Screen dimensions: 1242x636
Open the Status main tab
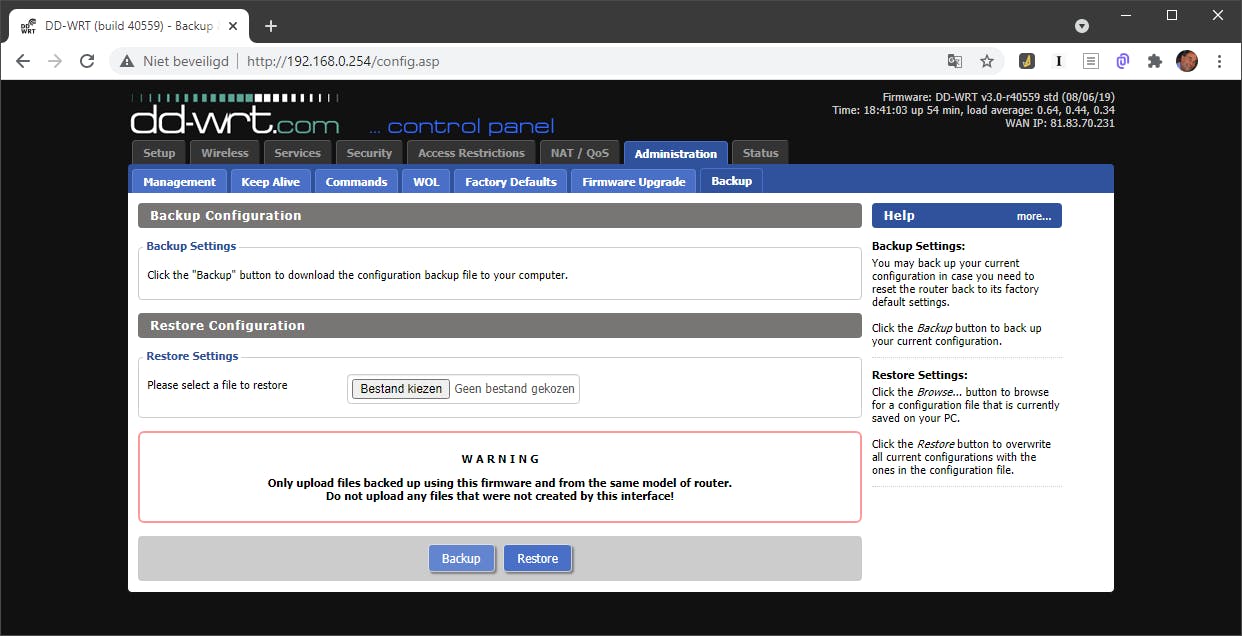(760, 153)
